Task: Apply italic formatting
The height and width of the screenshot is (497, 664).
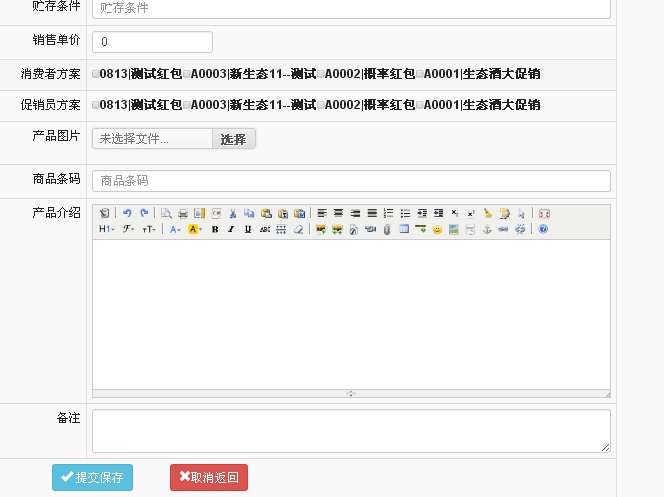Action: [231, 229]
